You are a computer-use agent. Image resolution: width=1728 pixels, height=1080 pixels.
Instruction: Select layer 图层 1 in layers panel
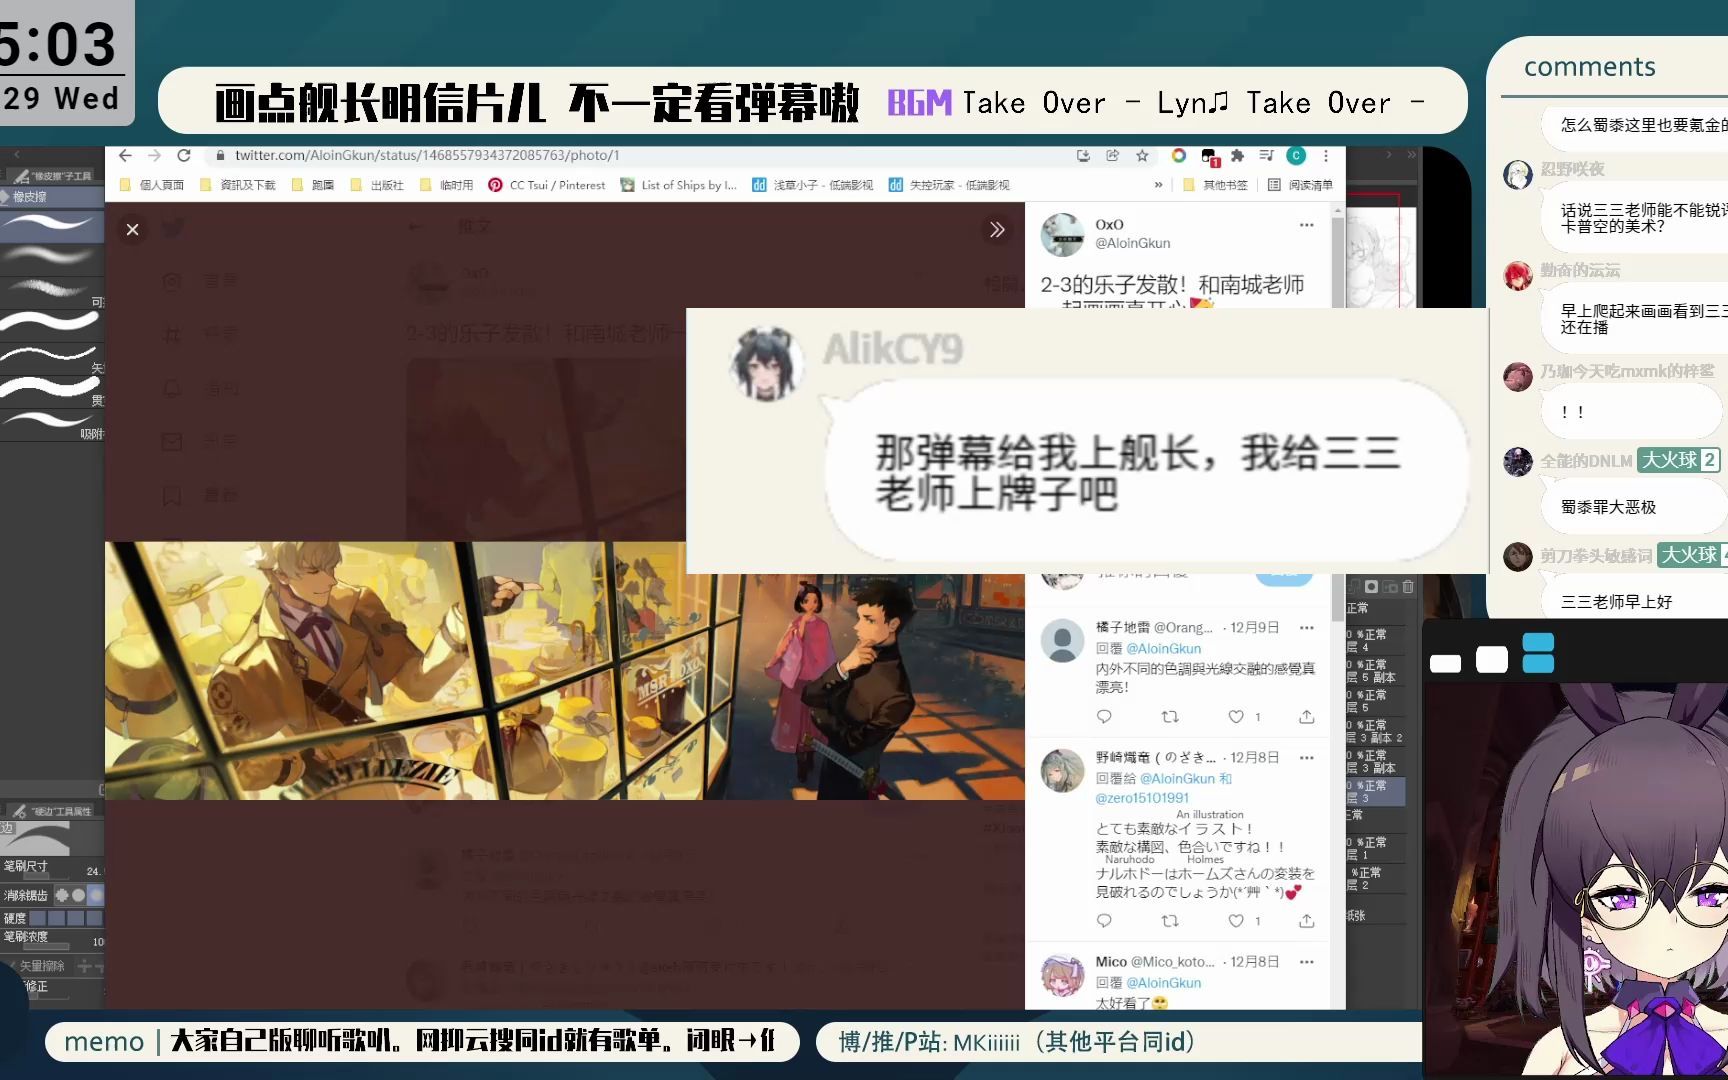[x=1375, y=849]
